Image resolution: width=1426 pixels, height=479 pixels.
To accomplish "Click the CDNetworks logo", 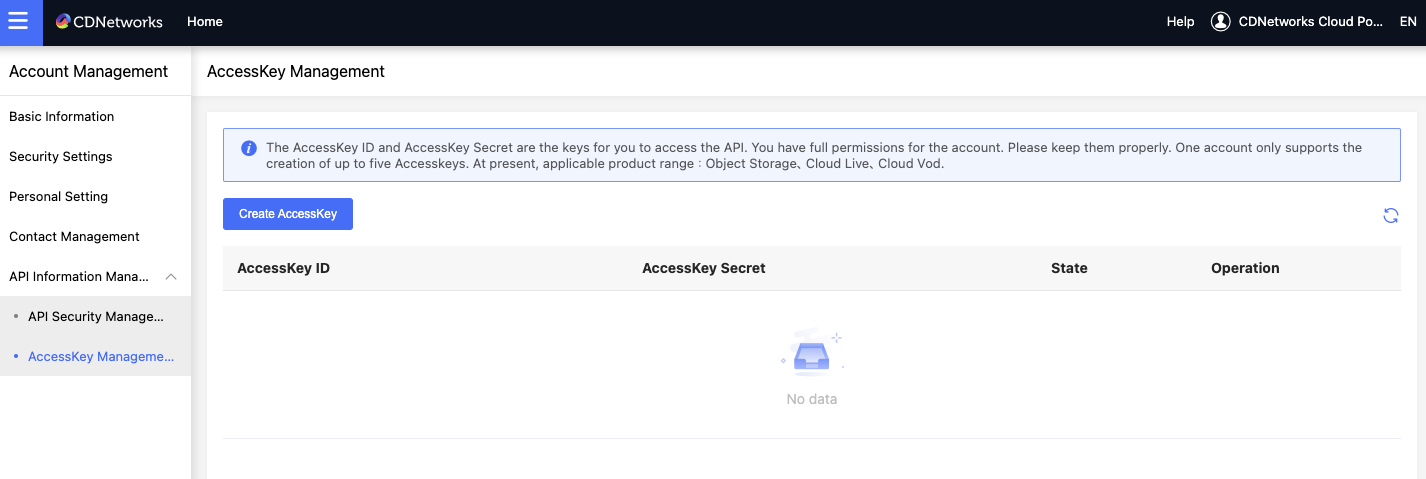I will pos(109,22).
